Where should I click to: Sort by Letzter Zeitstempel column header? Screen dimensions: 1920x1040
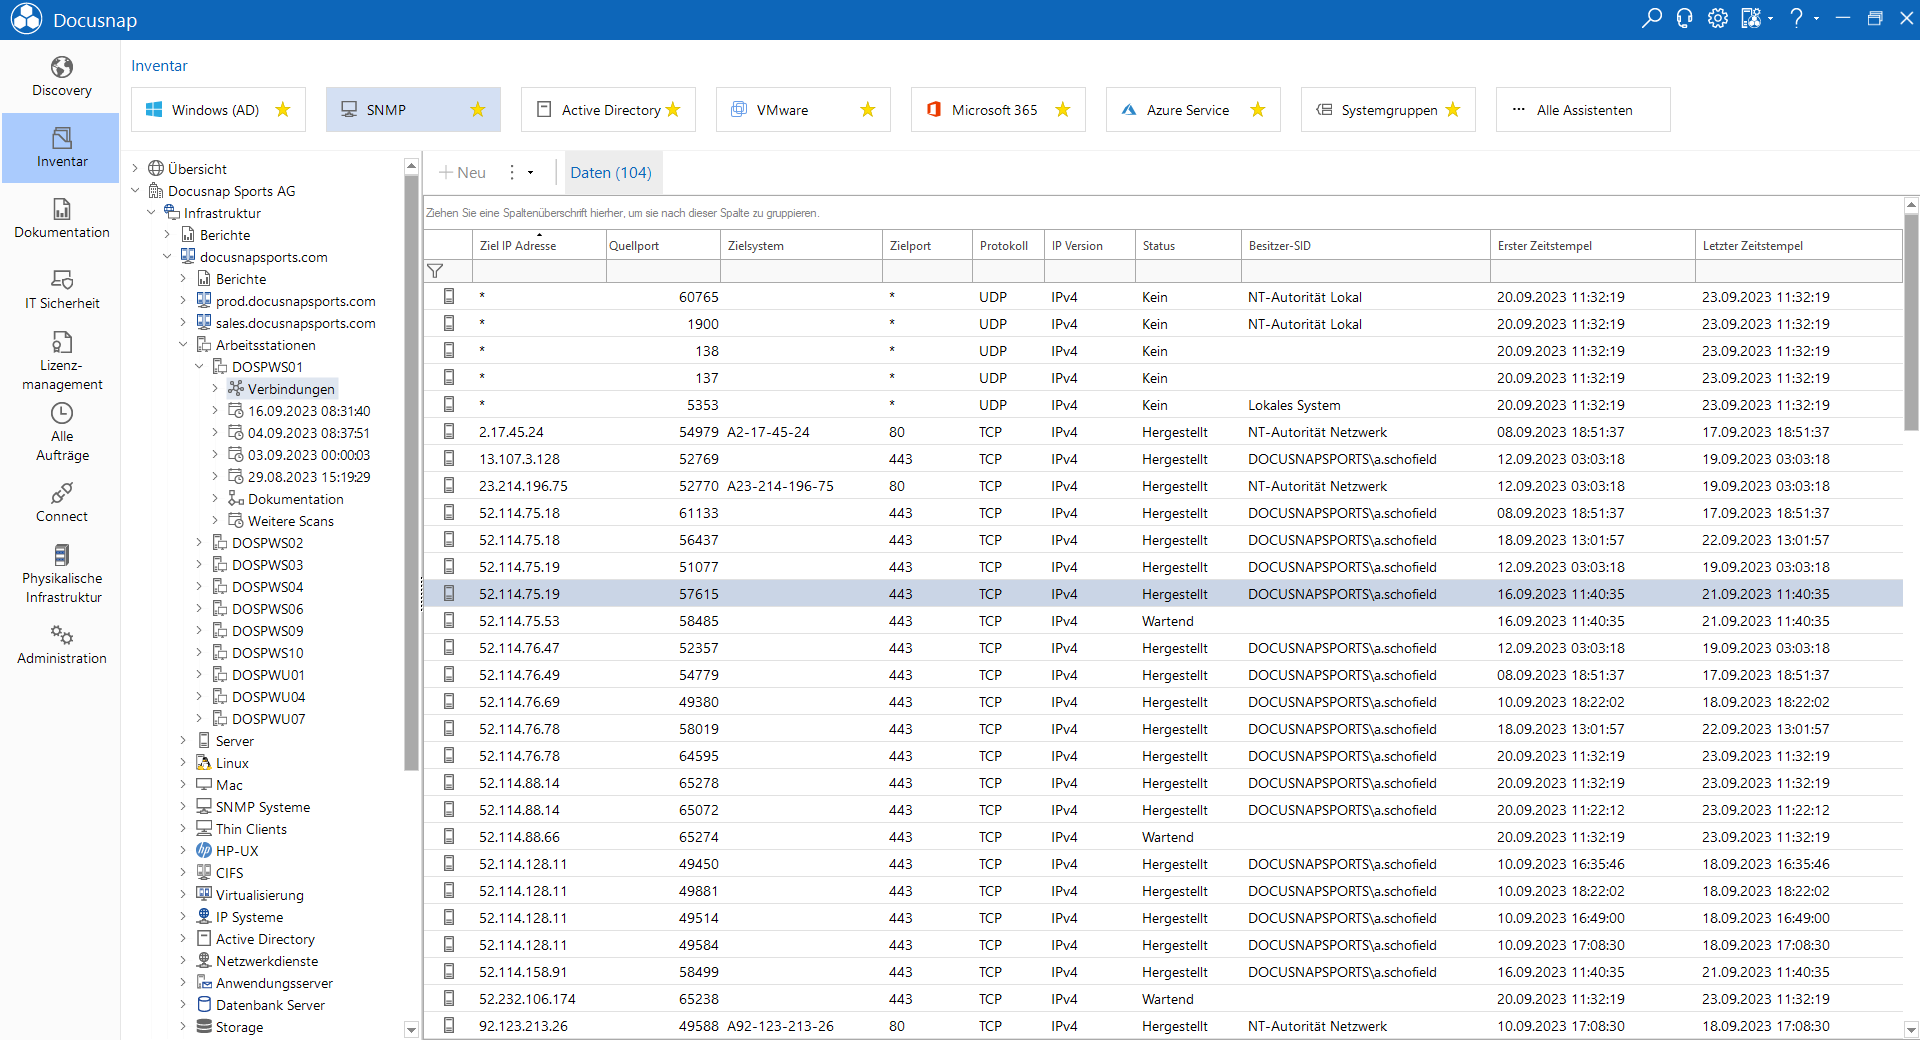[x=1798, y=245]
